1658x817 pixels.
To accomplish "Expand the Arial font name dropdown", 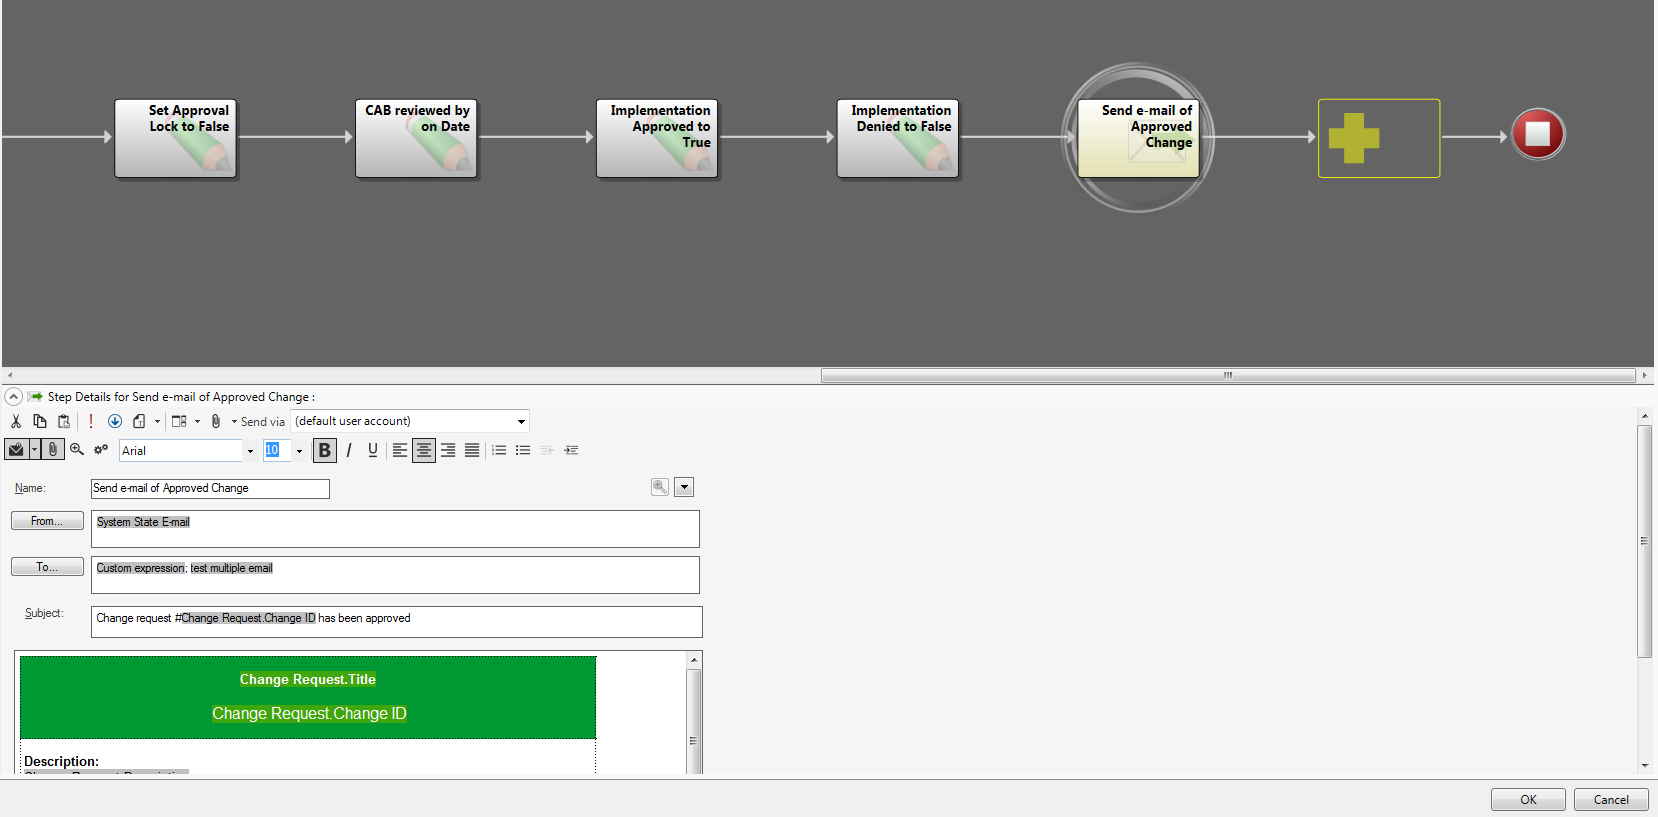I will 250,451.
